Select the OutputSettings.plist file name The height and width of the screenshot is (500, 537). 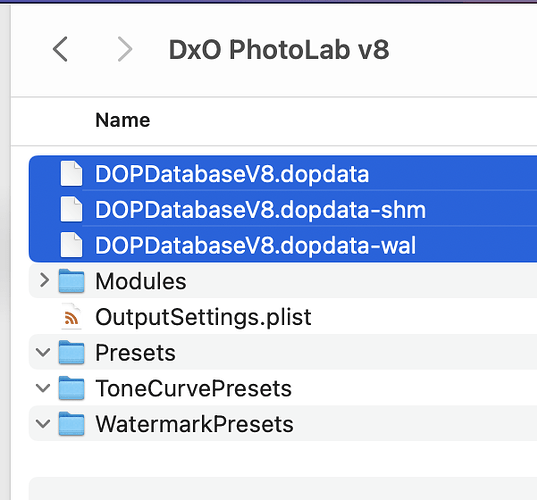pos(203,317)
